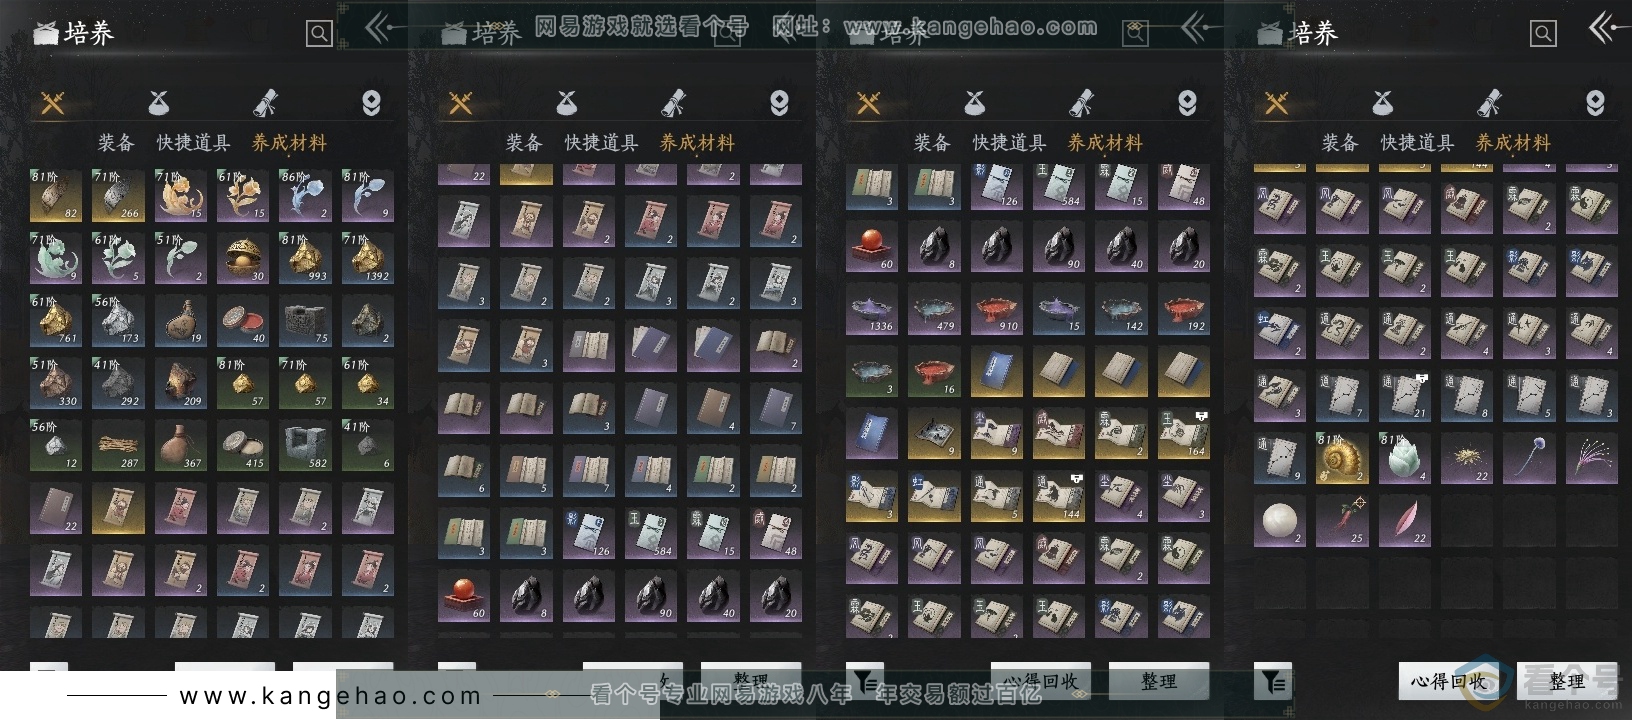Select gold ore stack of 761

[55, 320]
